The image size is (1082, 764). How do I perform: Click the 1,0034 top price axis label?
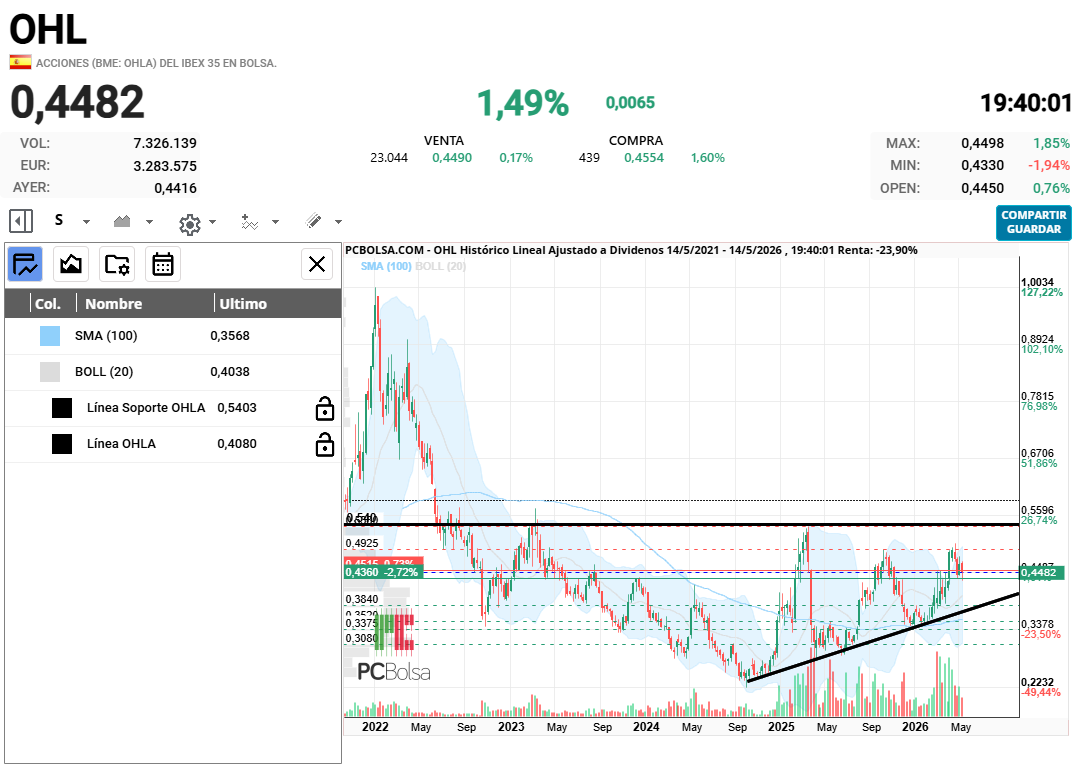click(1037, 282)
